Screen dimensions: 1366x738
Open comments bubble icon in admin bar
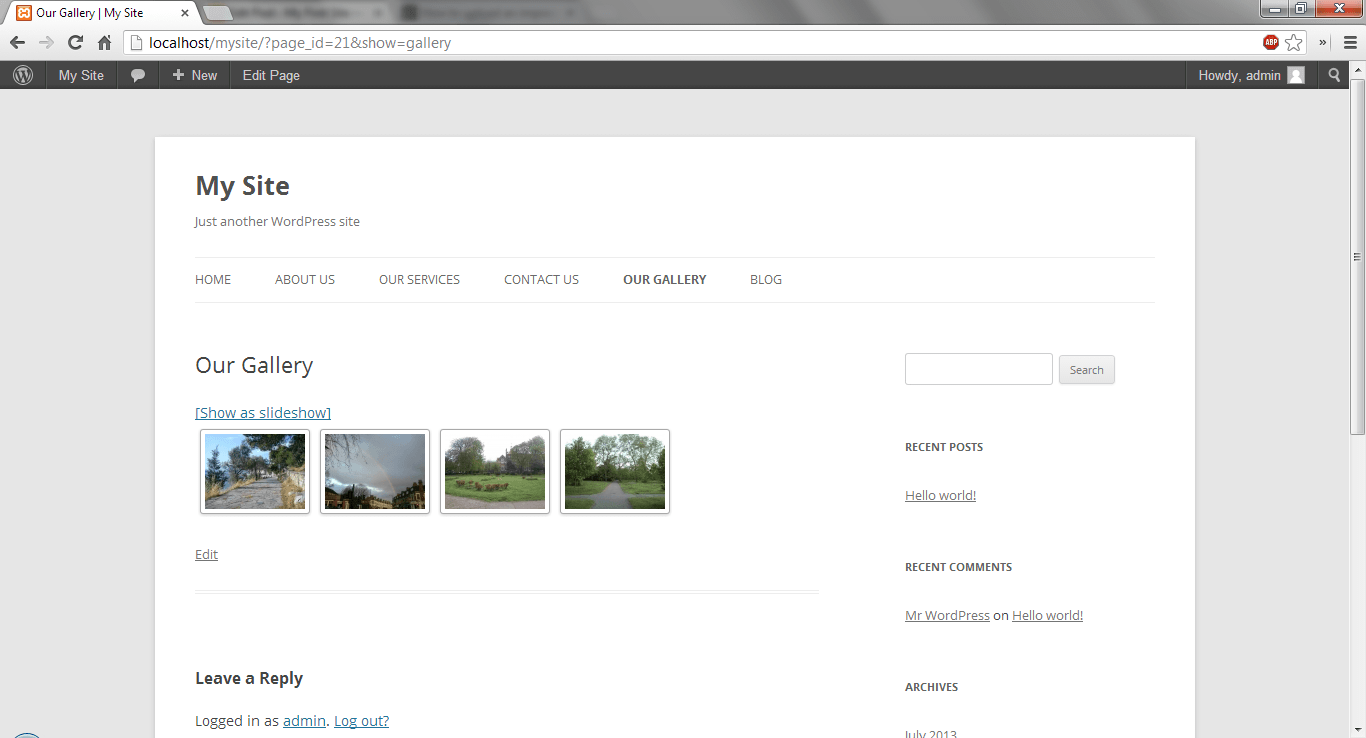pos(138,75)
